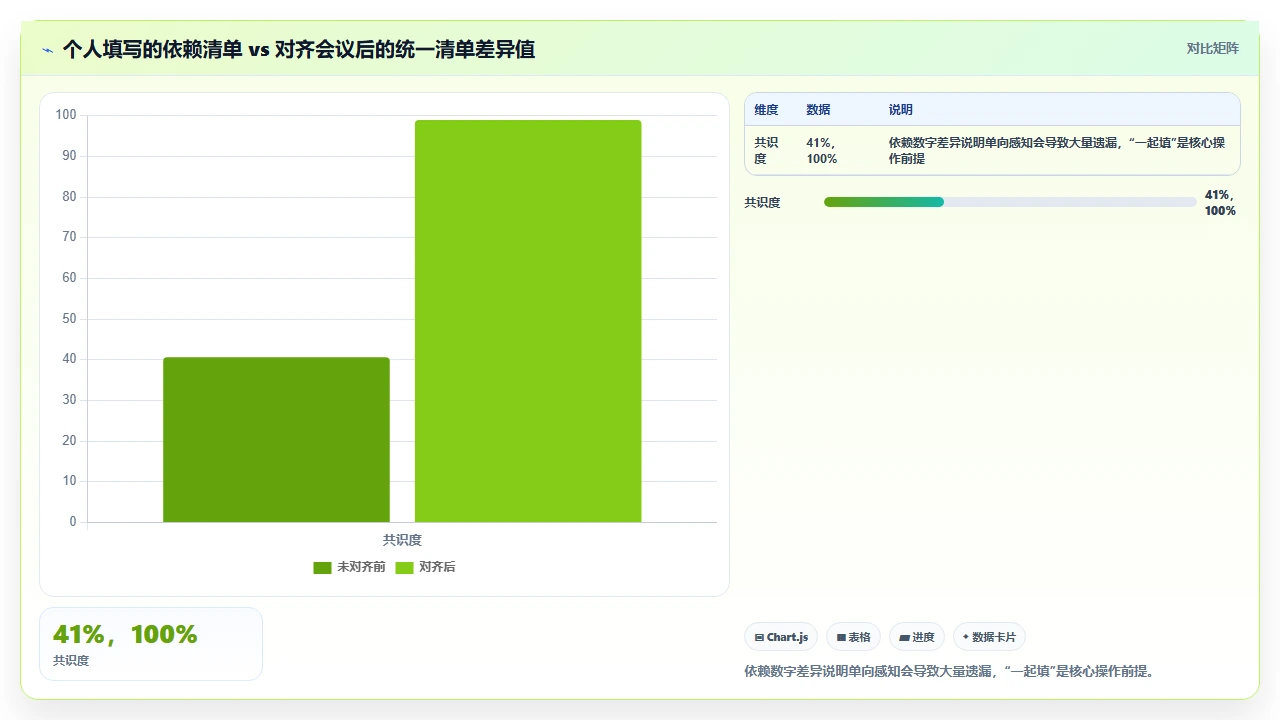1280x720 pixels.
Task: Select the 进度 tag chip
Action: [917, 637]
